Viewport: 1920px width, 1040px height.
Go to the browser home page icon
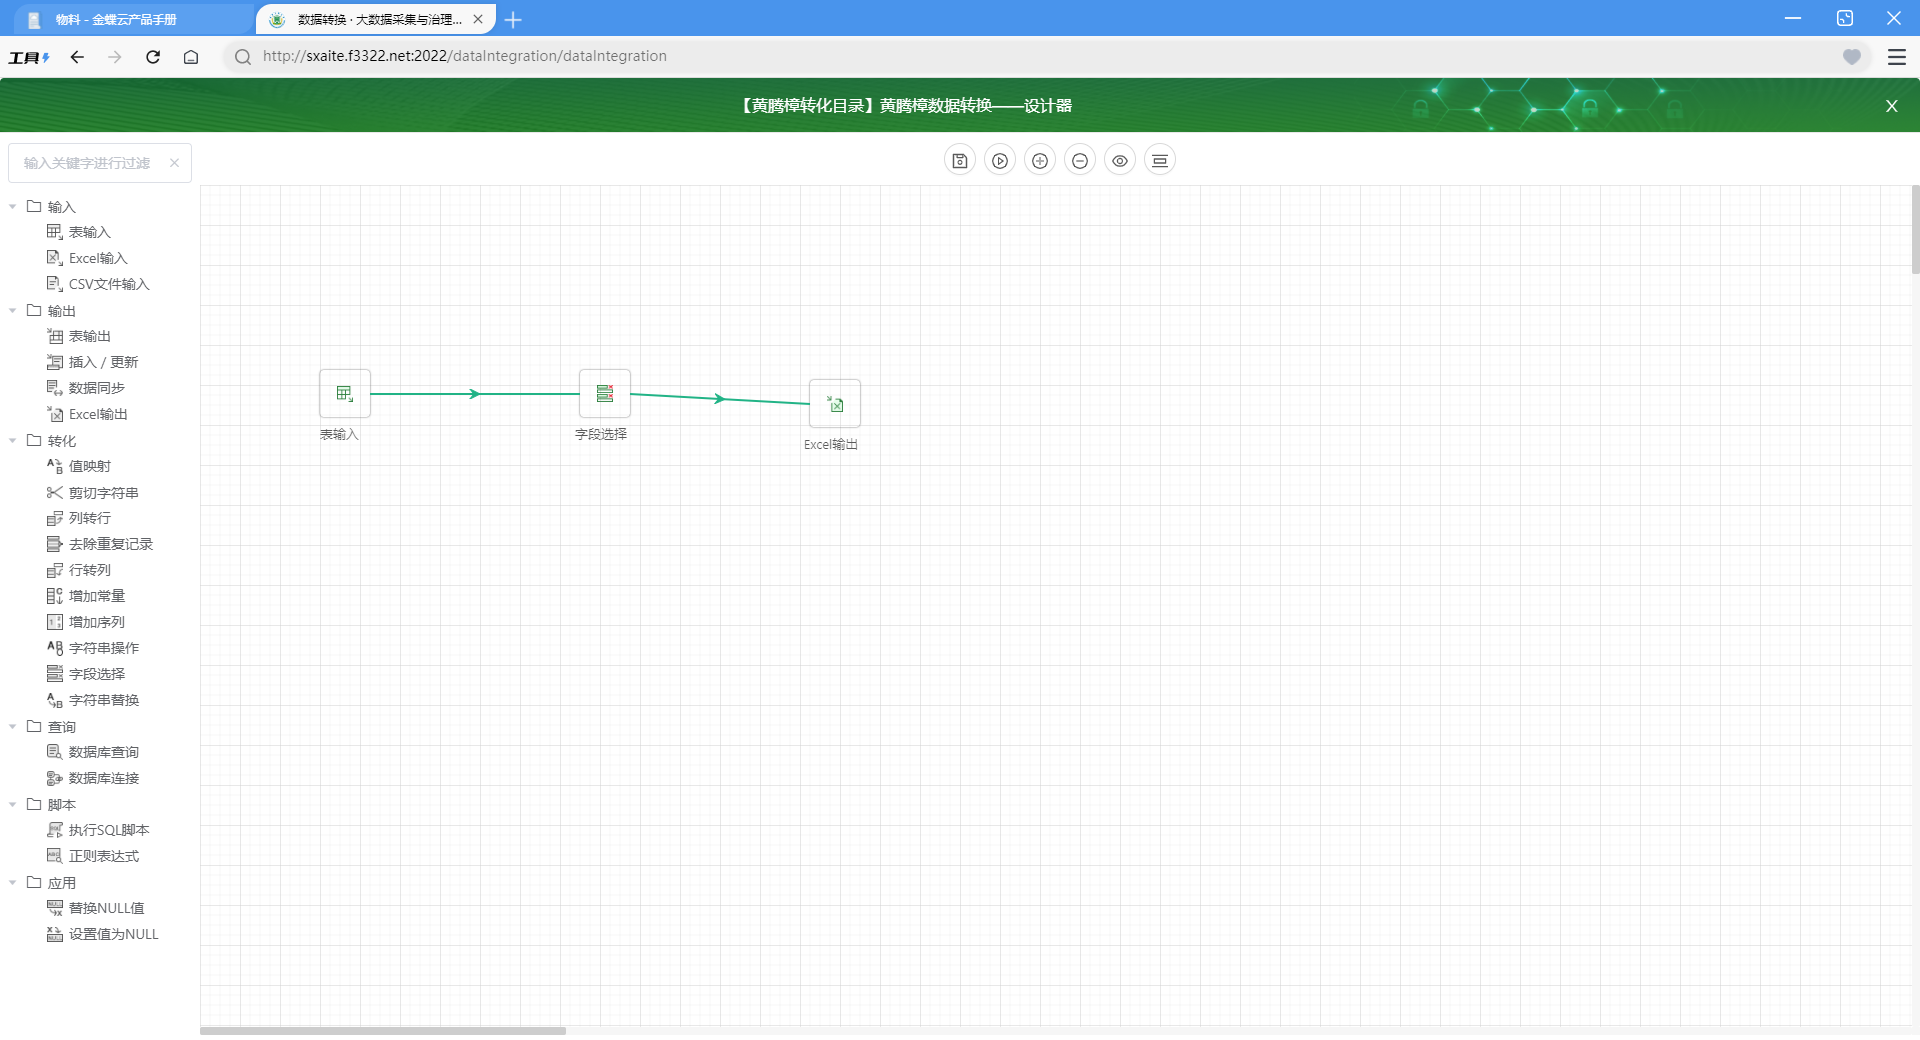pyautogui.click(x=191, y=57)
